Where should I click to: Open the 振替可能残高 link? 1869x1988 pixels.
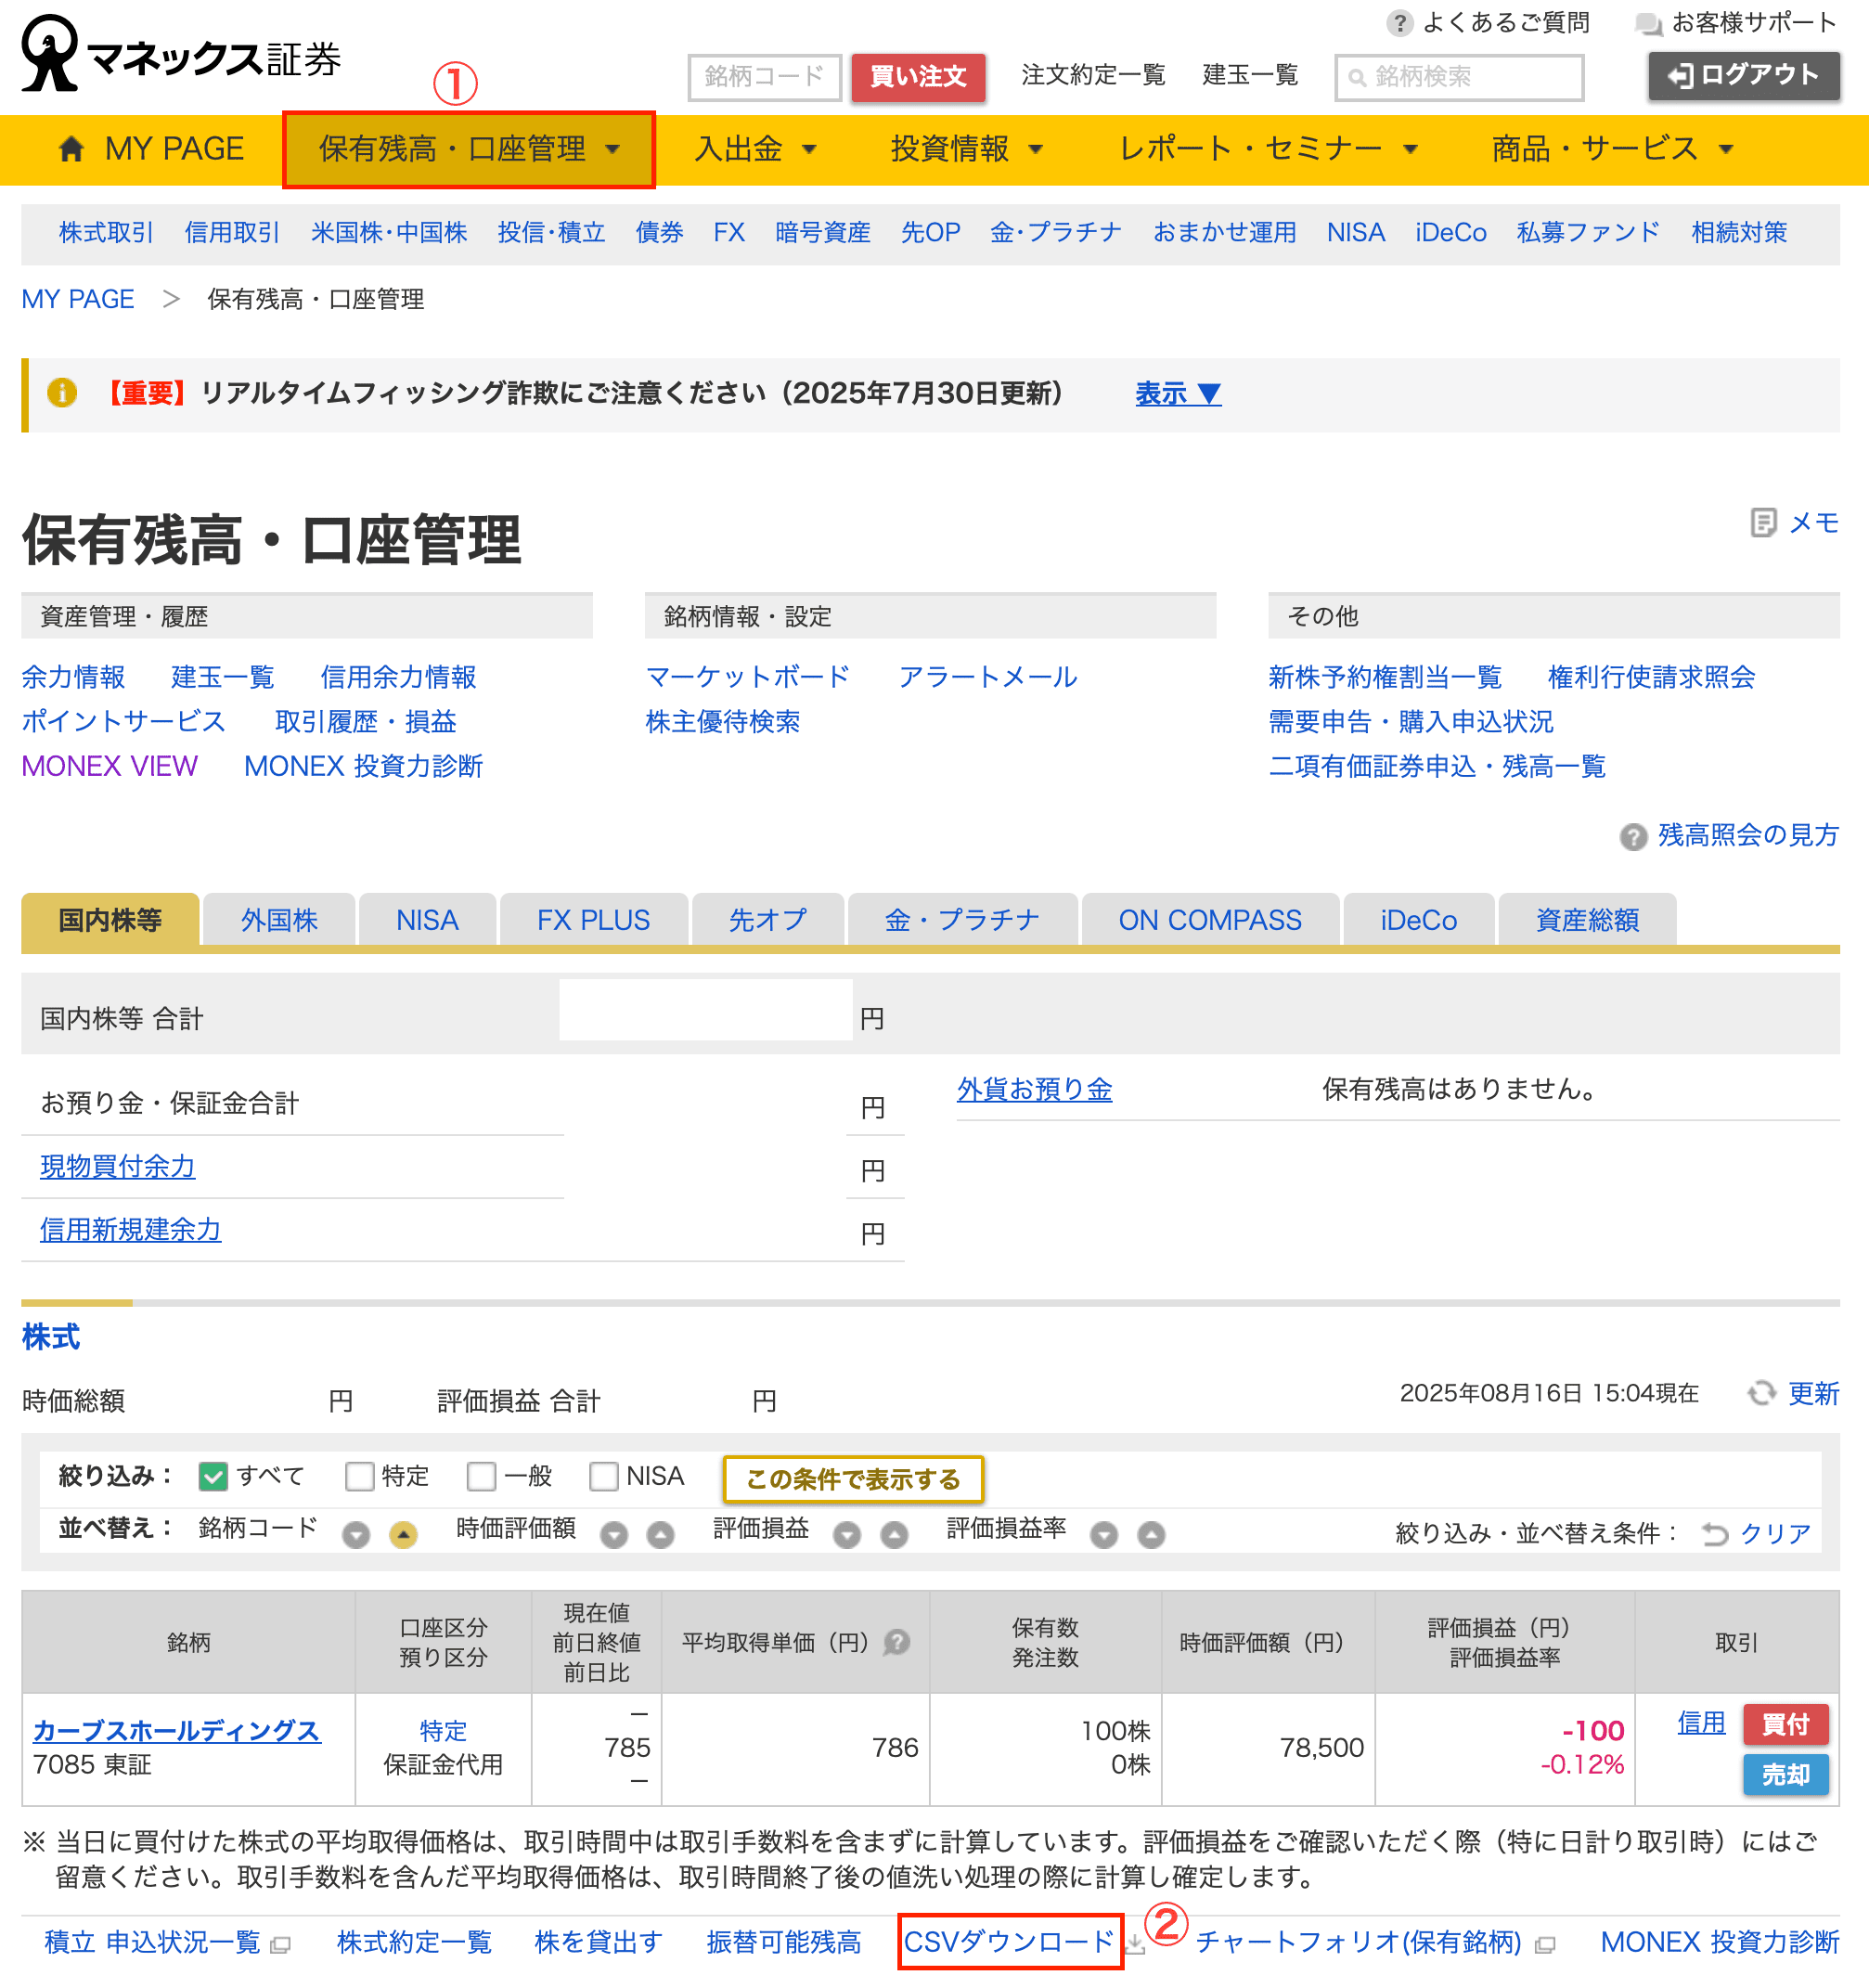pos(784,1943)
